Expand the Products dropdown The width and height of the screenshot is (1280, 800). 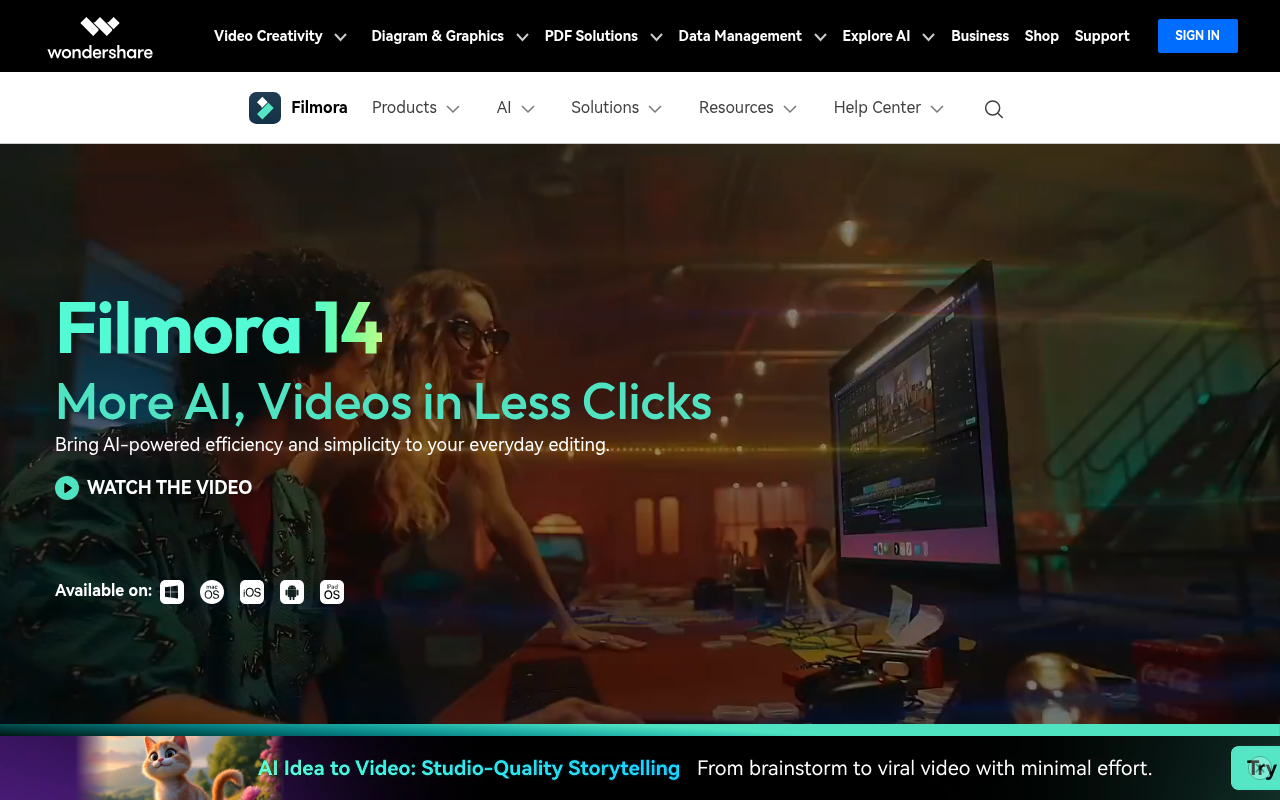pos(416,107)
